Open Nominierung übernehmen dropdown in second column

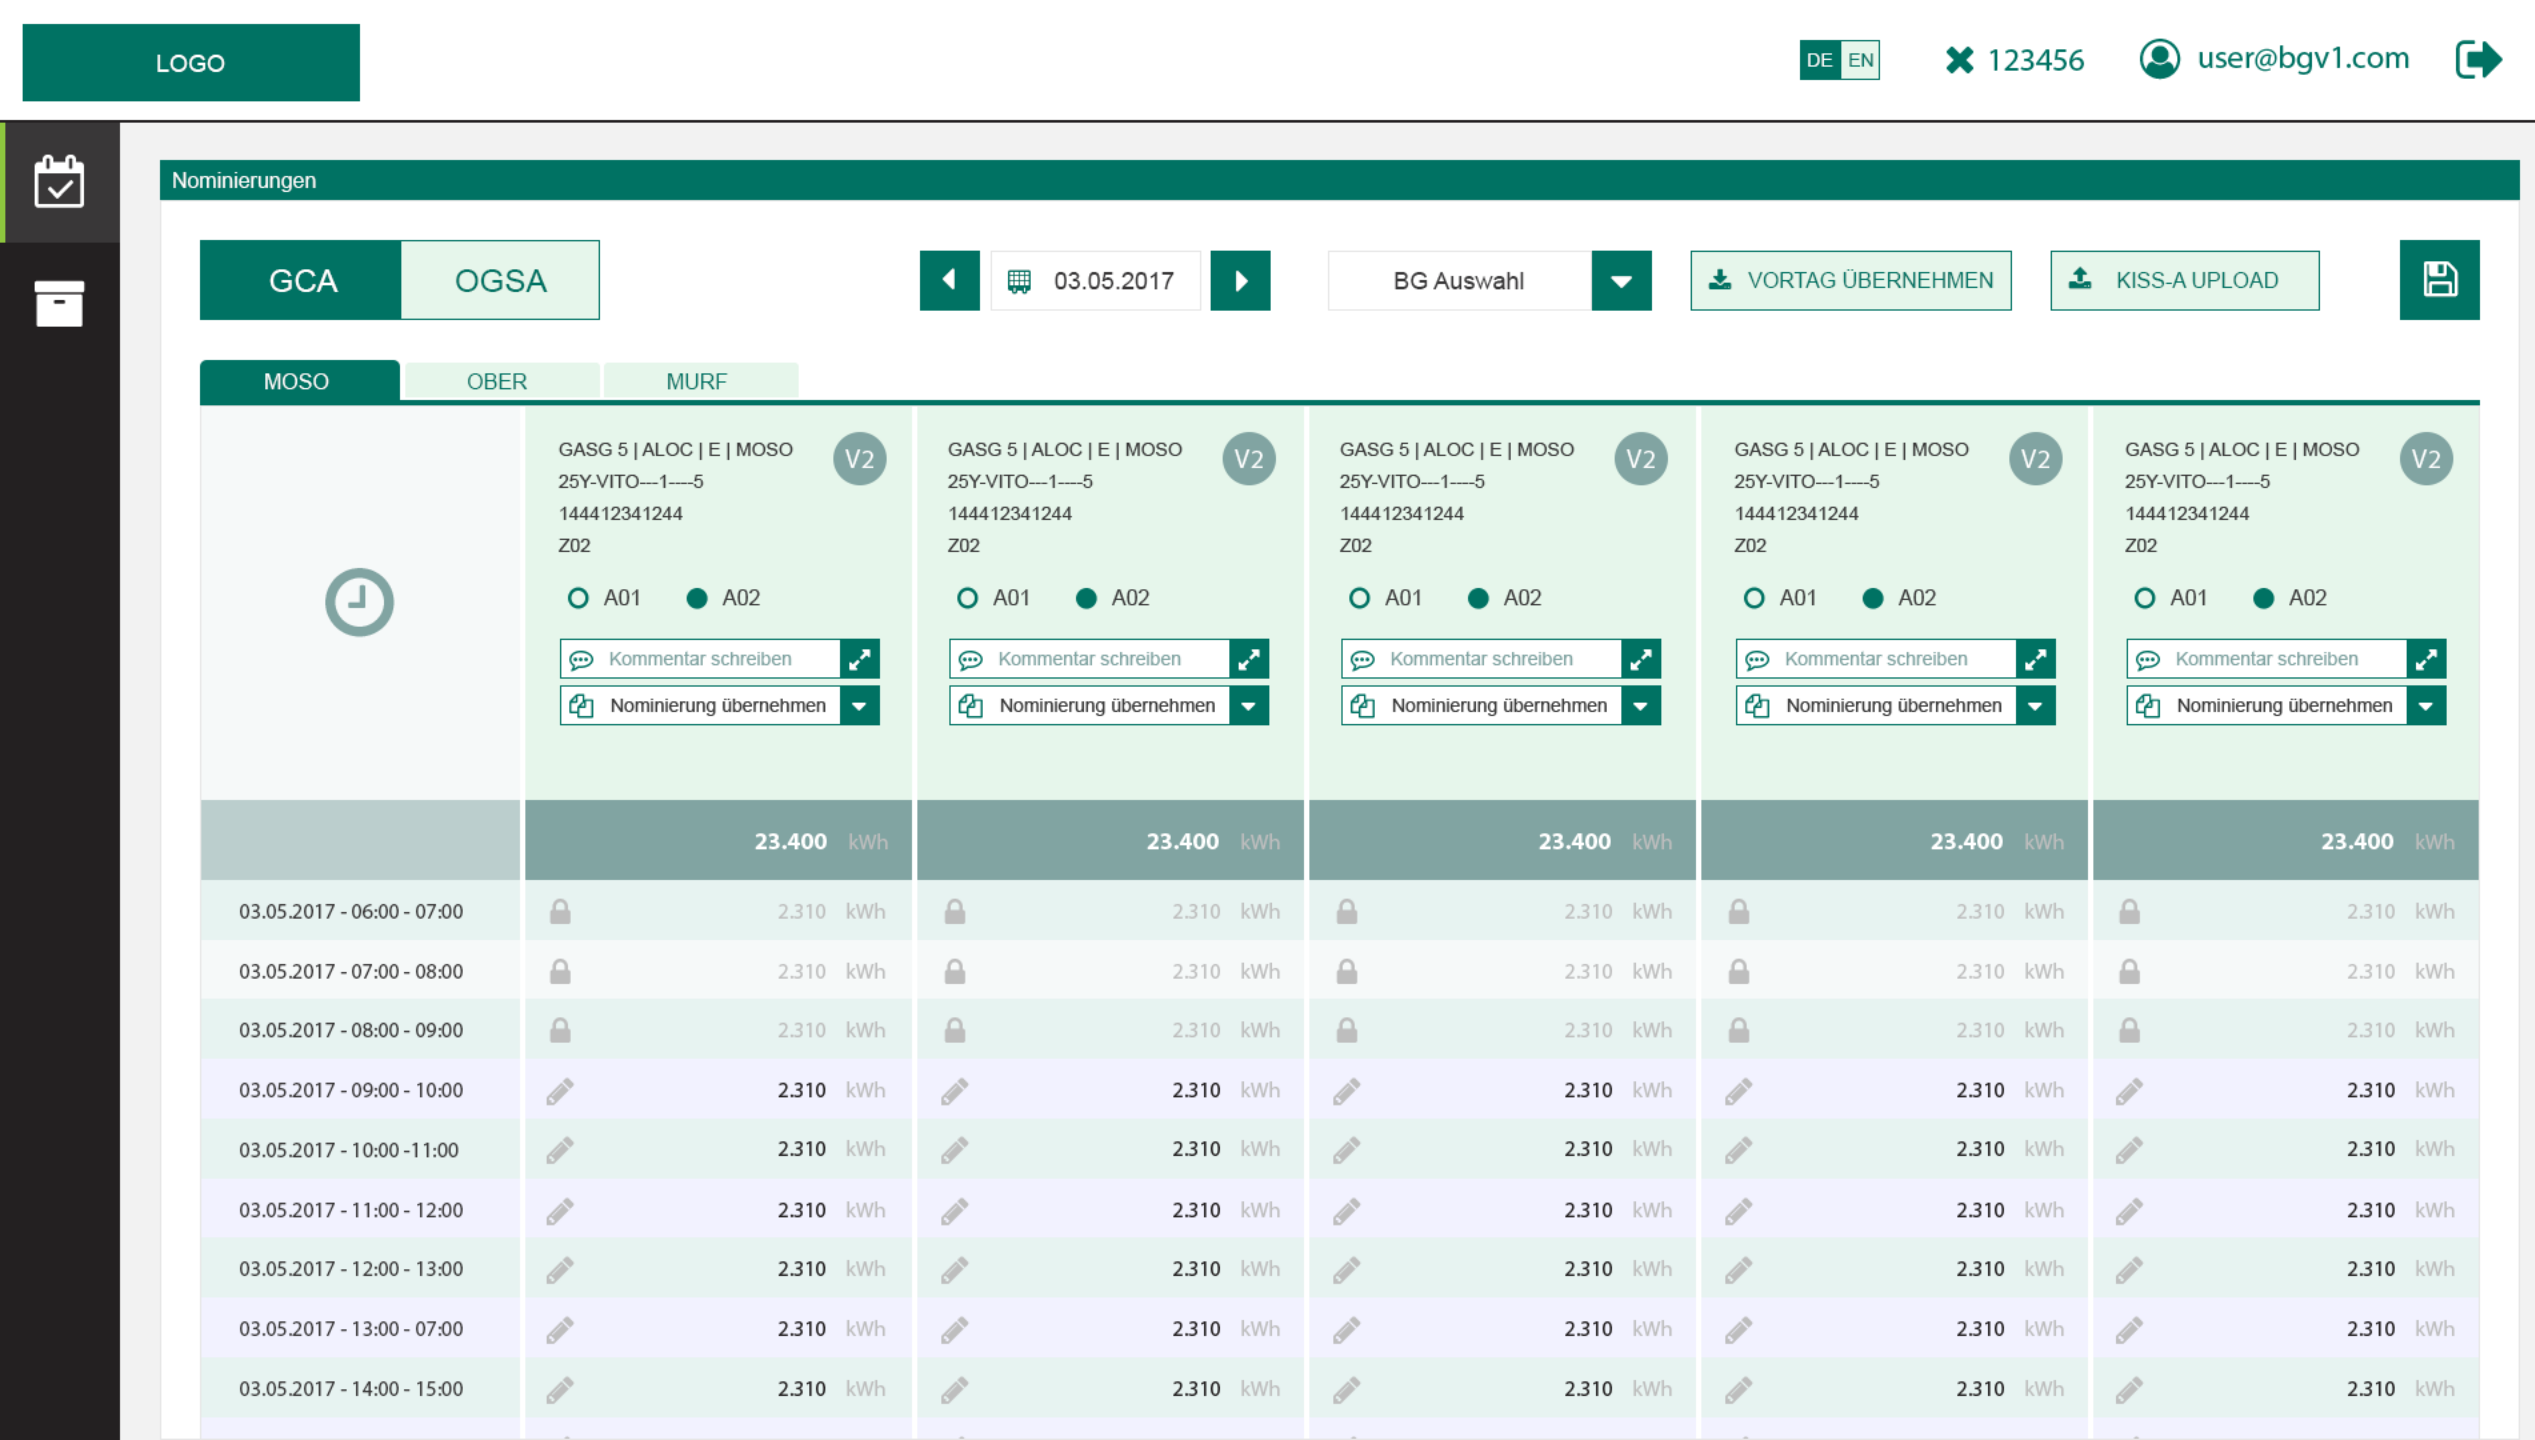(x=1248, y=706)
